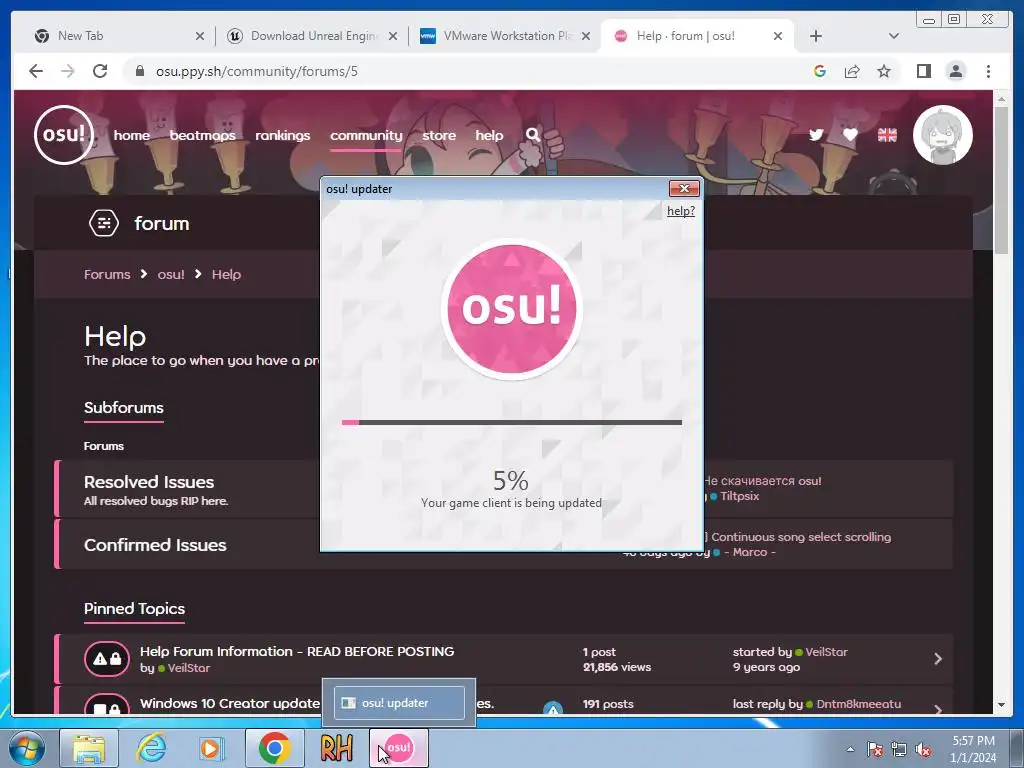Screen dimensions: 1024x768
Task: Click the osu! logo in the site header
Action: (x=64, y=135)
